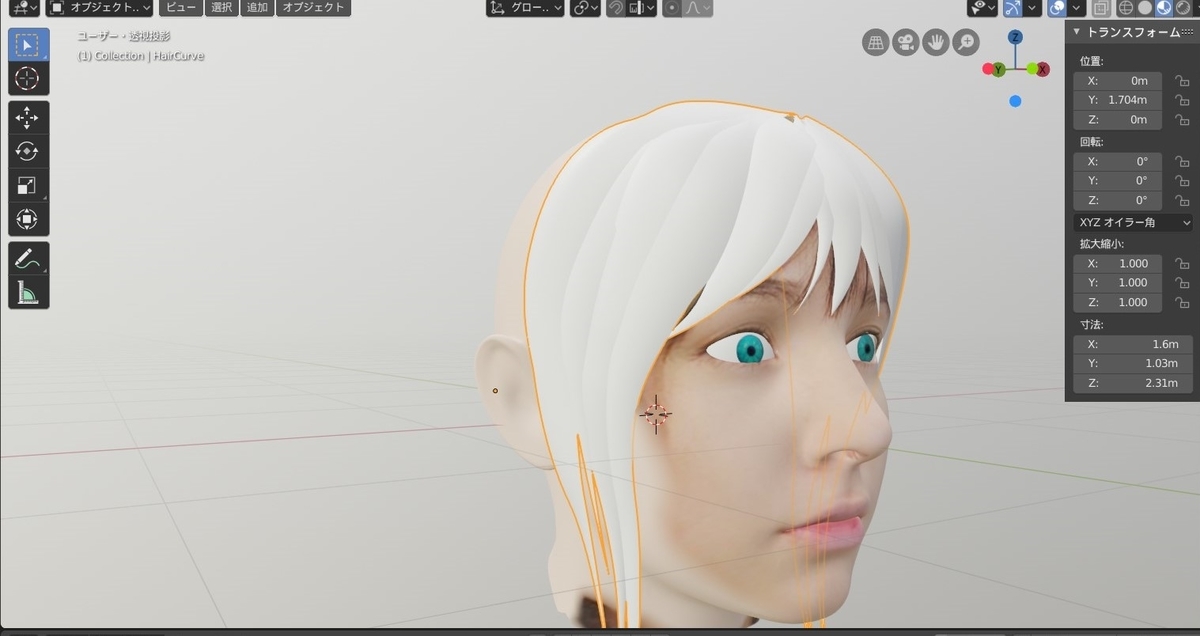Toggle snapping magnet button
The width and height of the screenshot is (1200, 636).
[x=618, y=8]
